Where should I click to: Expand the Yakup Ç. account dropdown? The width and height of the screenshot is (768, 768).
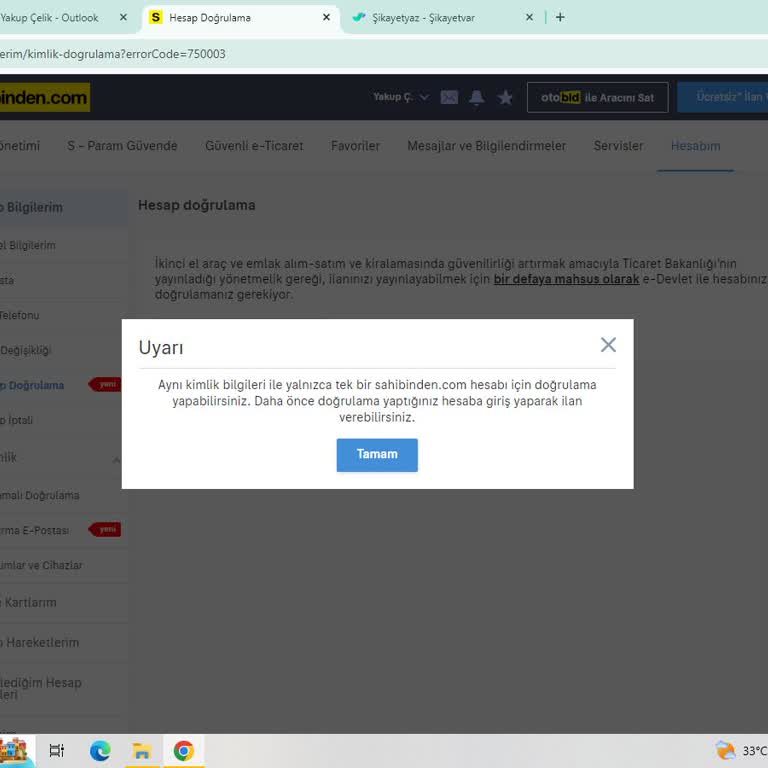(x=400, y=97)
